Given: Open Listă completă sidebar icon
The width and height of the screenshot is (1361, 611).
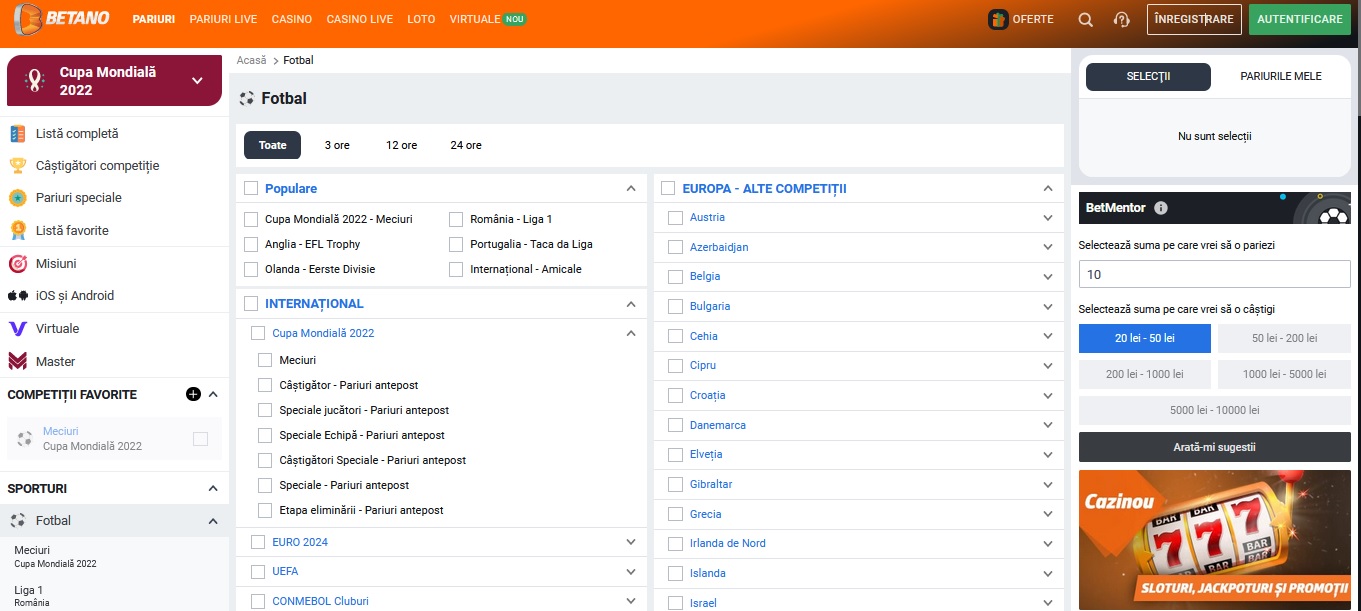Looking at the screenshot, I should pyautogui.click(x=17, y=133).
